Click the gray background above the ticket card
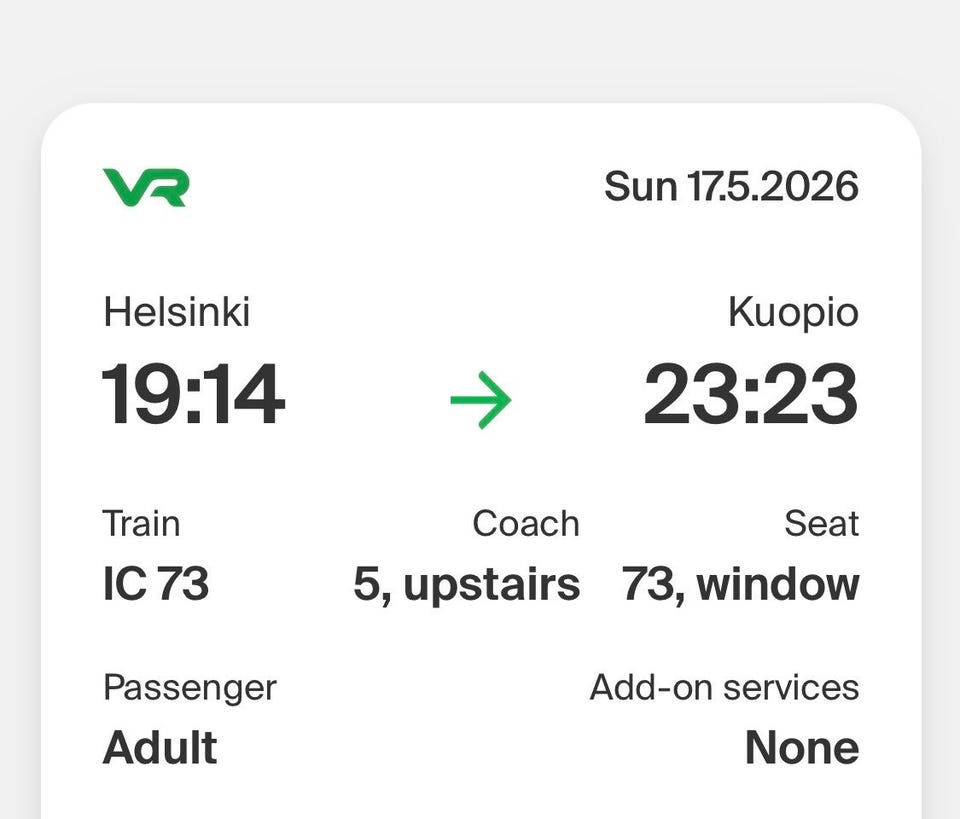Screen dimensions: 960x819 tap(480, 50)
